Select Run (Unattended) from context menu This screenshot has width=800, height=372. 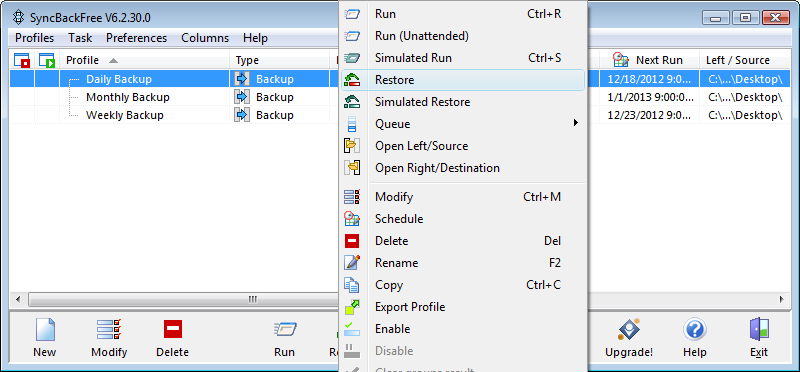[463, 36]
